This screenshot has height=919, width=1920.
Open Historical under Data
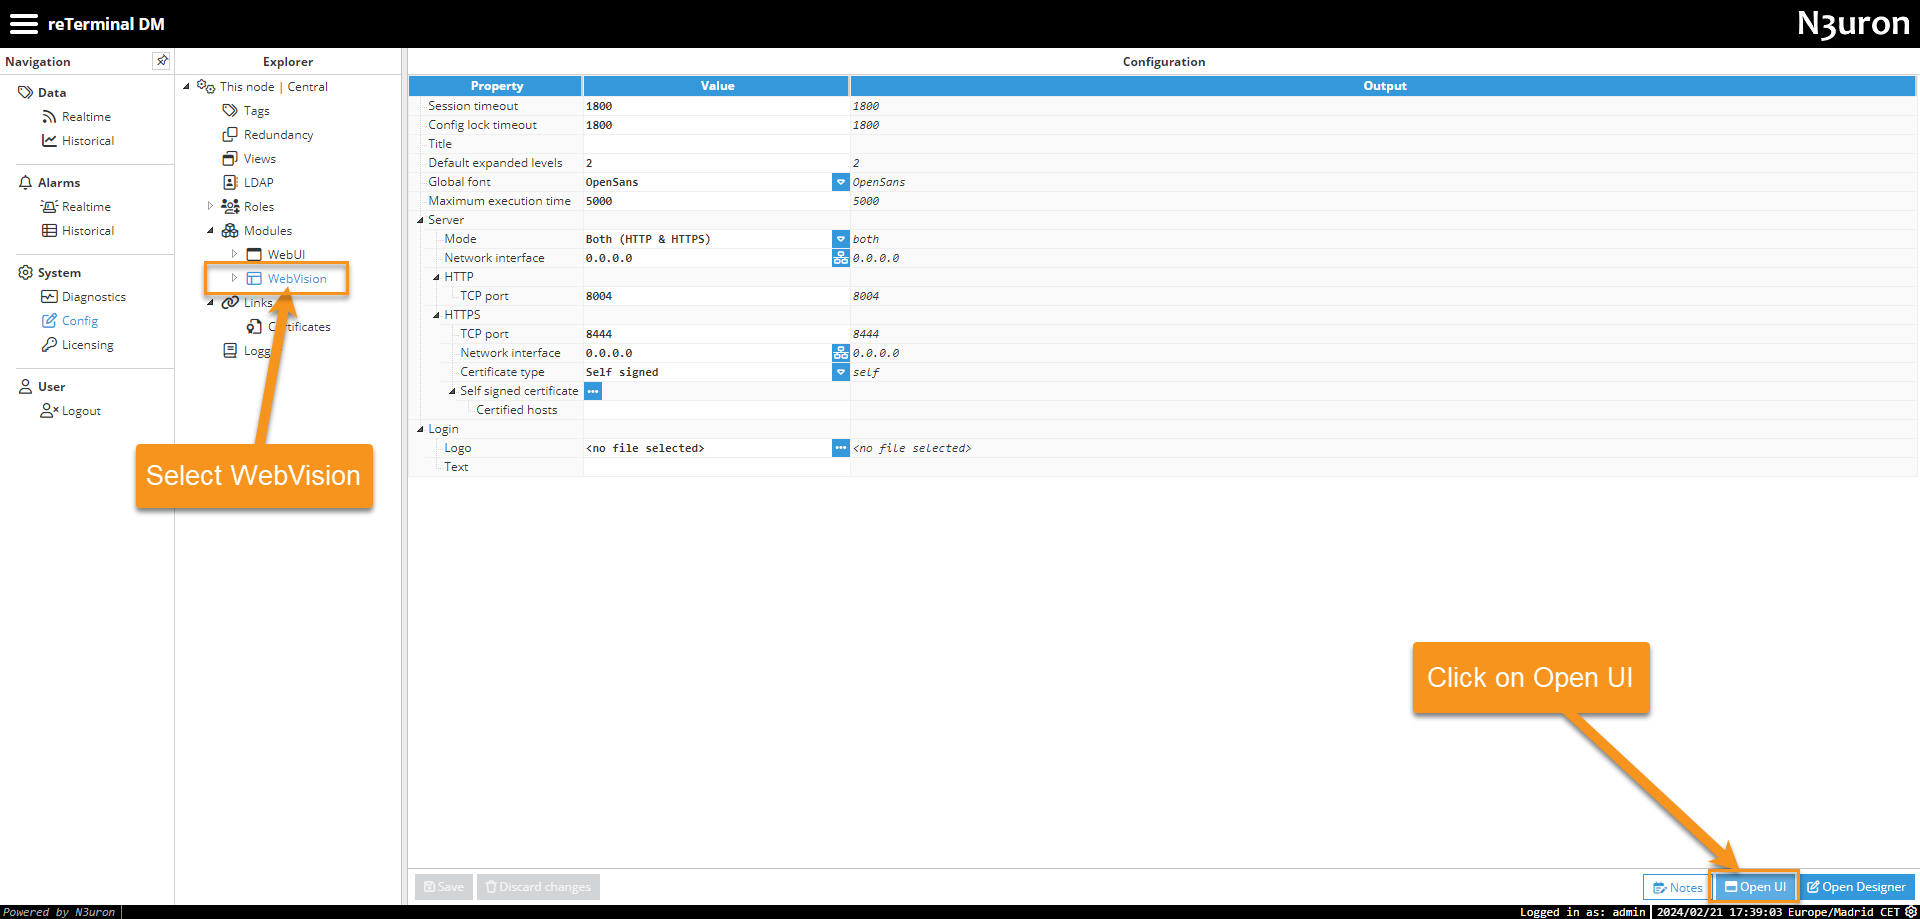88,141
